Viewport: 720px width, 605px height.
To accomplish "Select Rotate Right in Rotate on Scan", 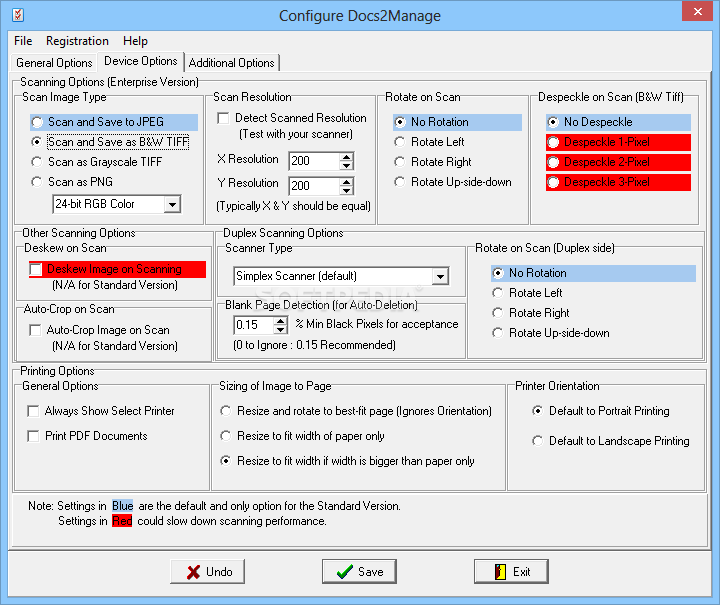I will click(433, 162).
